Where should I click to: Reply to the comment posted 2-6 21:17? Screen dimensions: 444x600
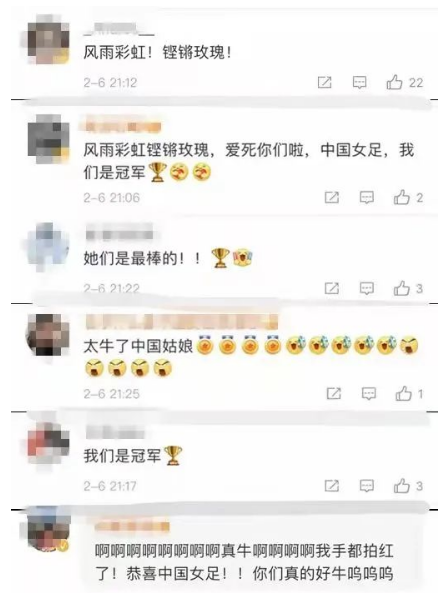367,486
